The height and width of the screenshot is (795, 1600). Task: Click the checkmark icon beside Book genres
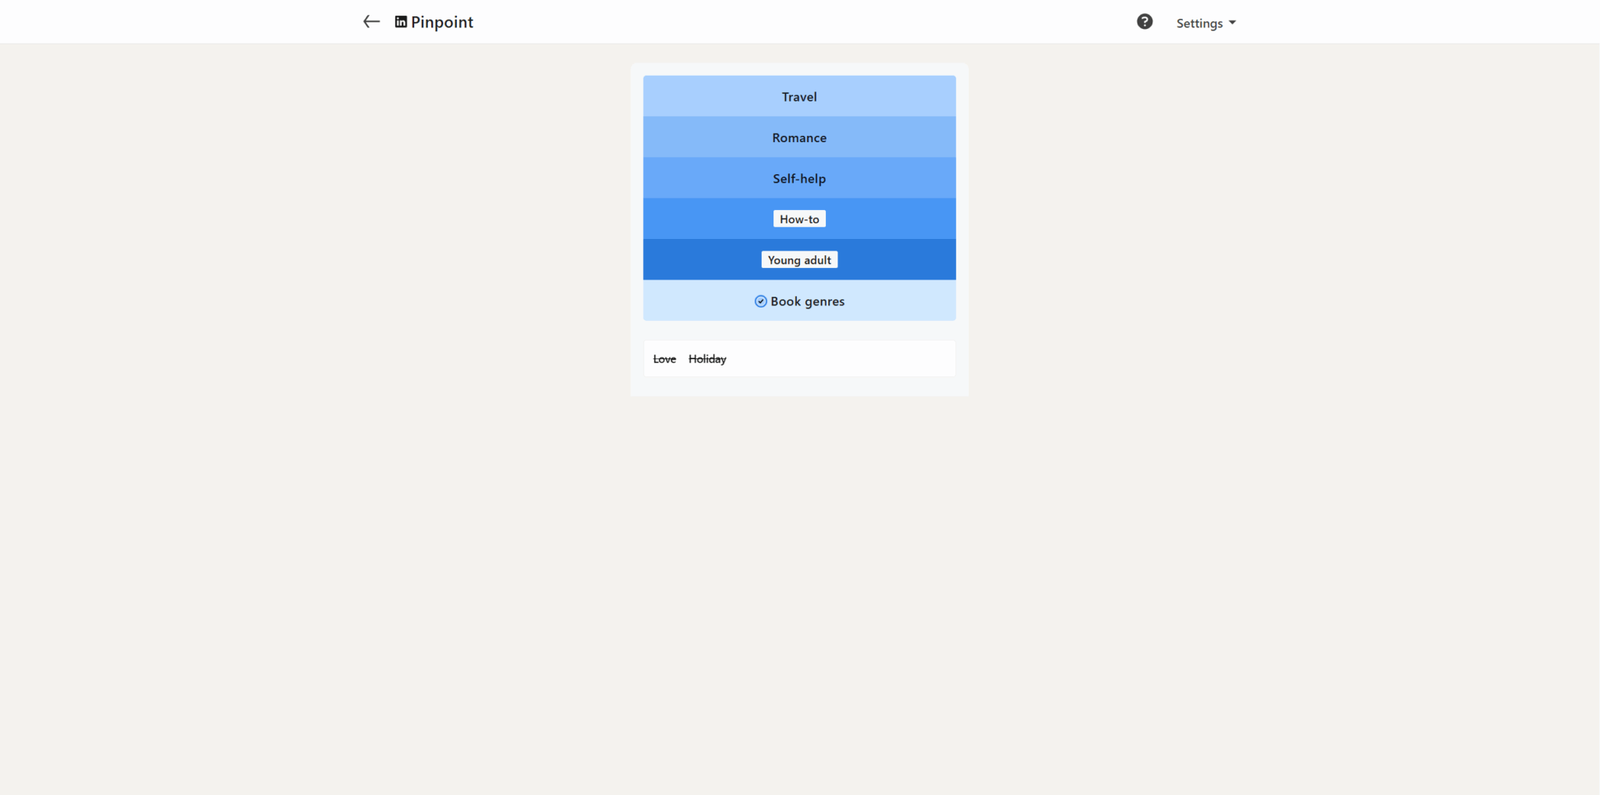click(760, 301)
